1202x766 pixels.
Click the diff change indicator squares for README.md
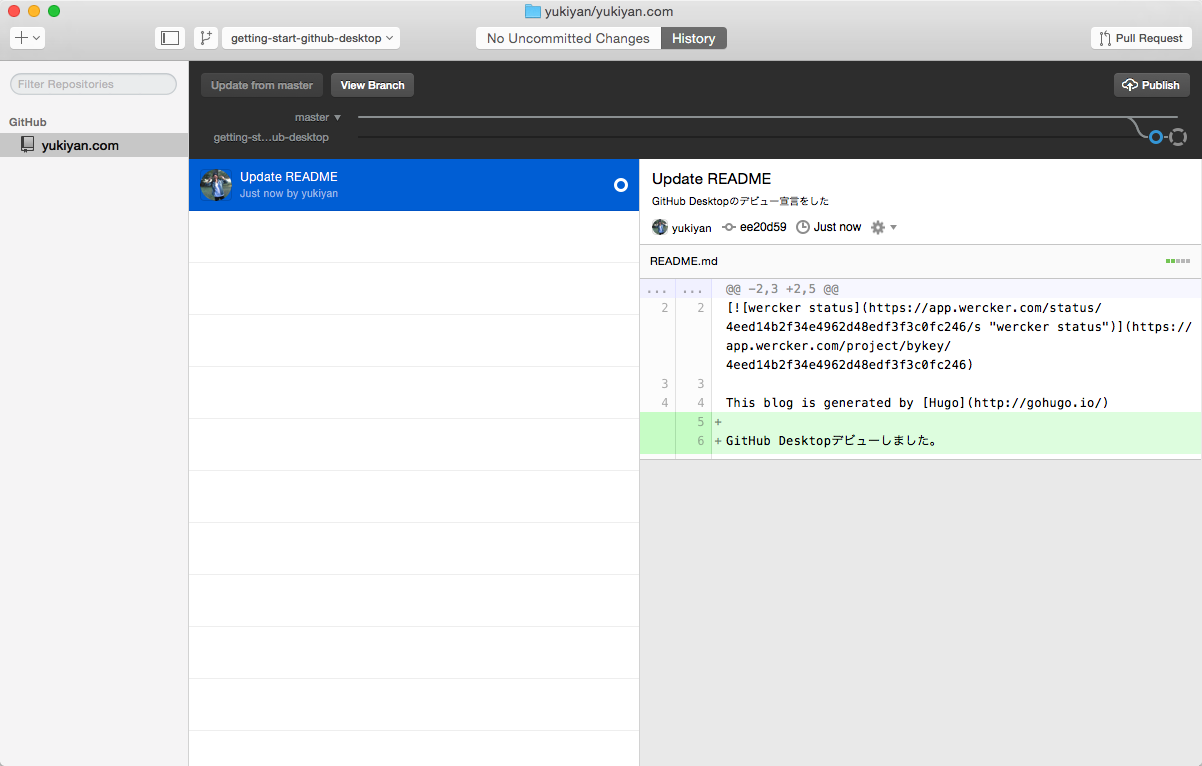point(1177,260)
